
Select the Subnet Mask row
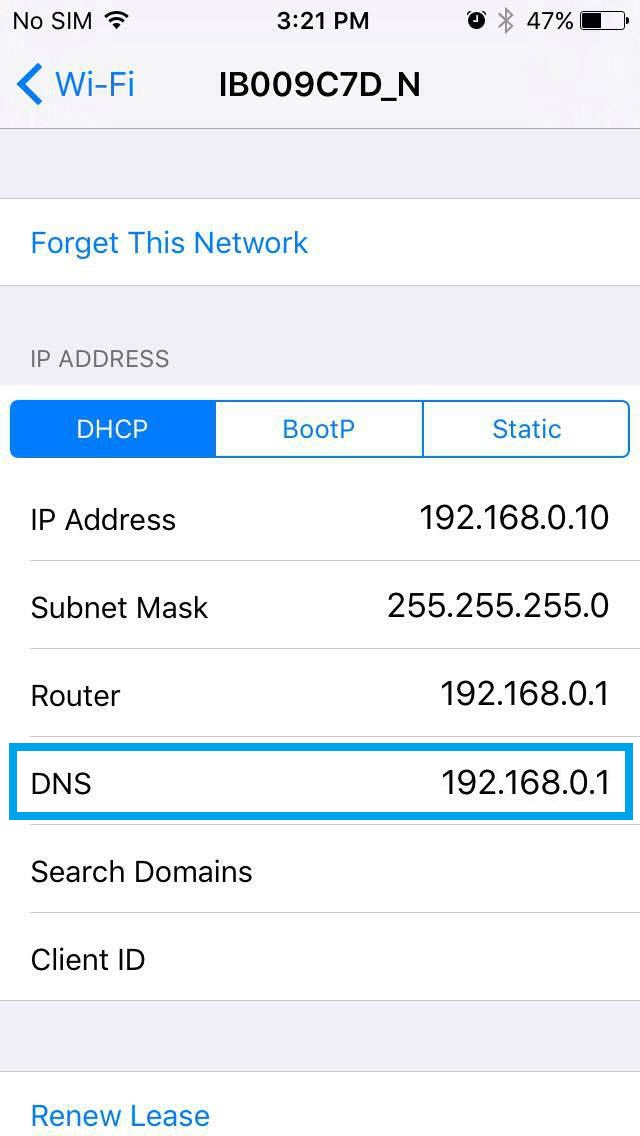click(x=320, y=606)
